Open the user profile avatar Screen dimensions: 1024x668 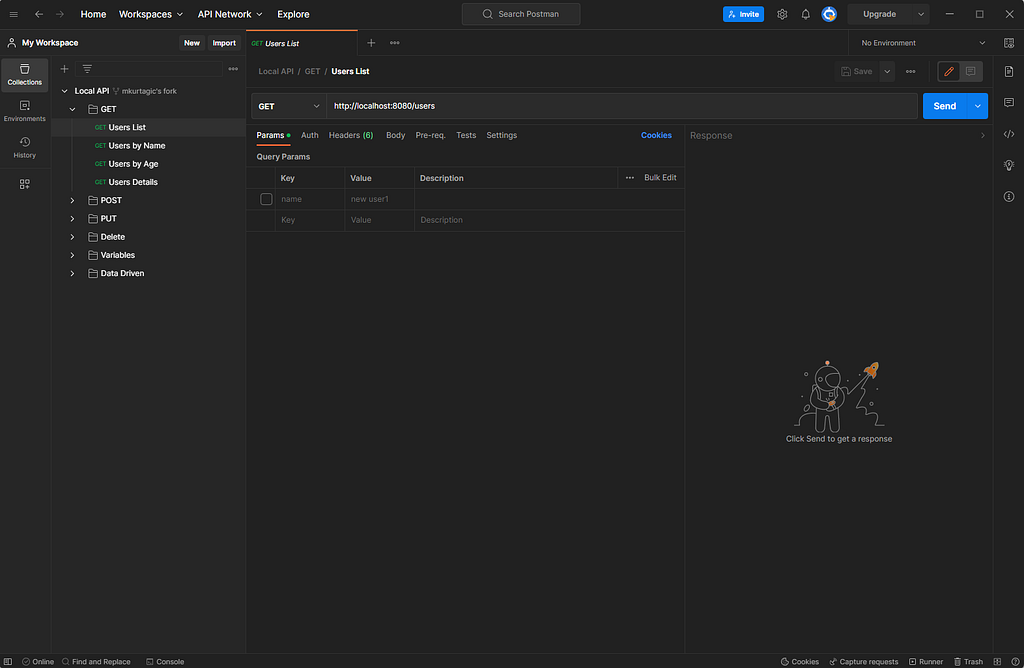tap(829, 14)
